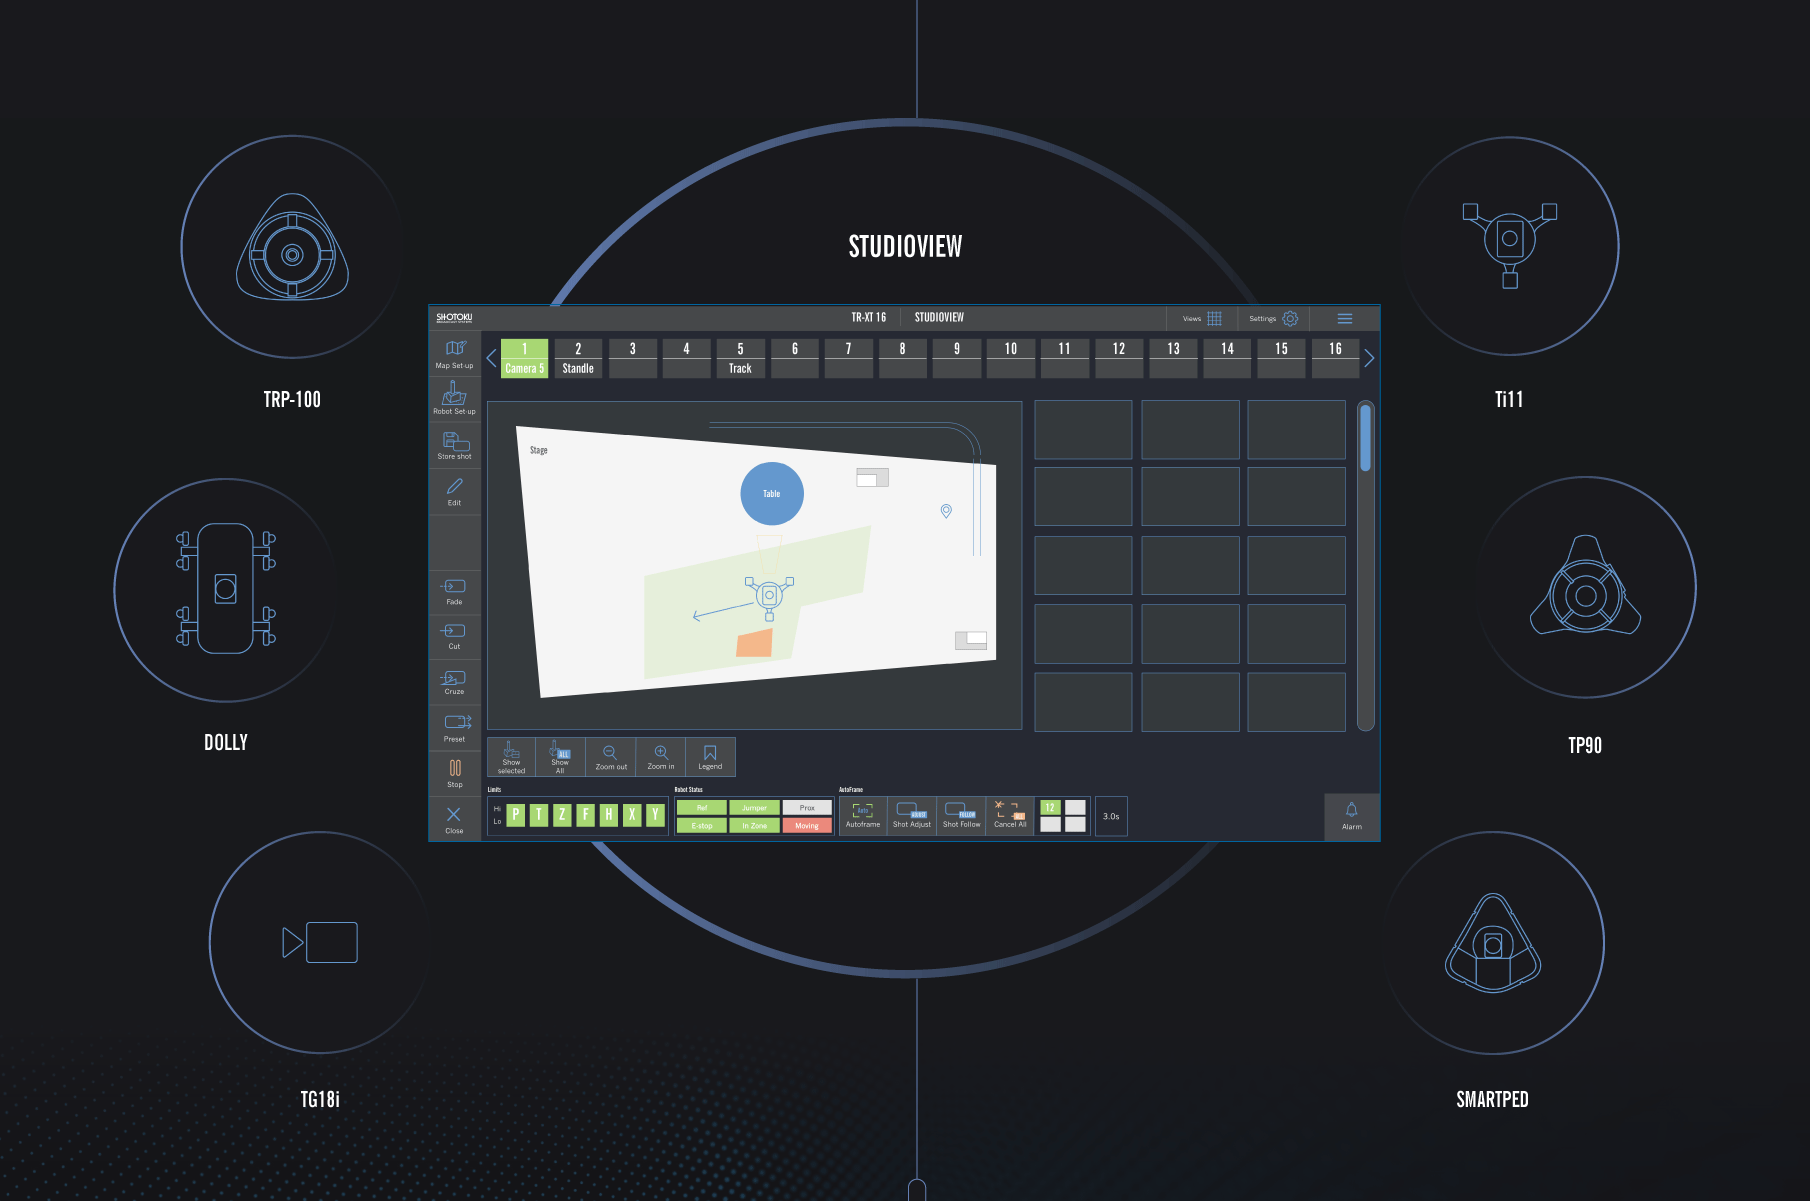Select channel 2 Standle tab
Viewport: 1810px width, 1201px height.
pyautogui.click(x=578, y=358)
